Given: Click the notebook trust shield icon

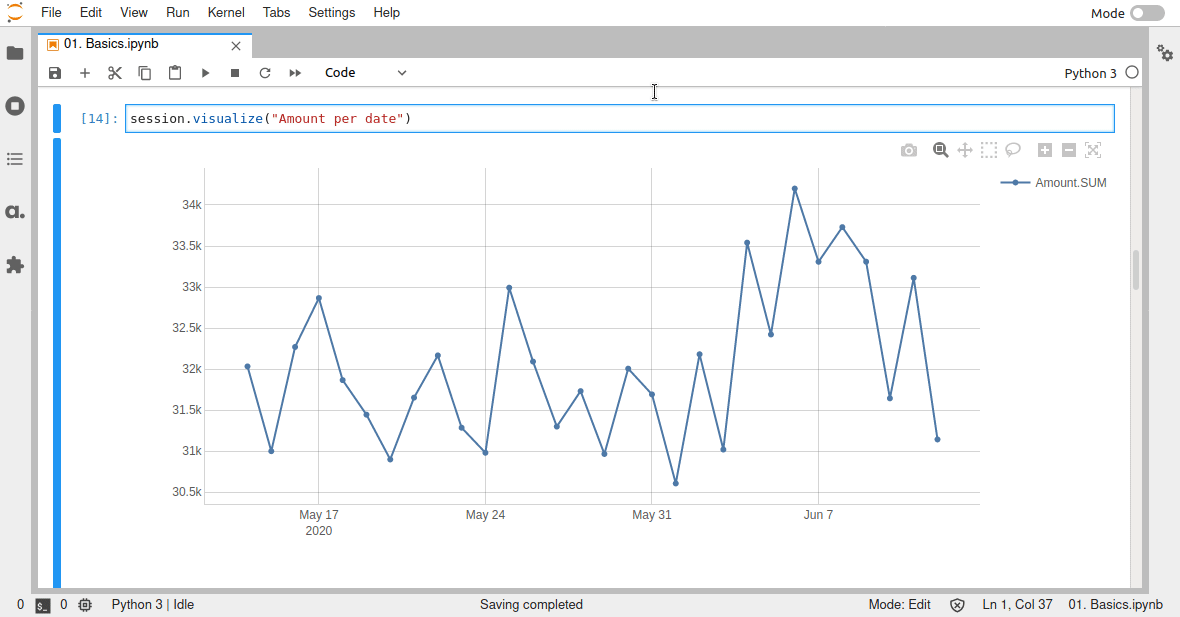Looking at the screenshot, I should (956, 605).
